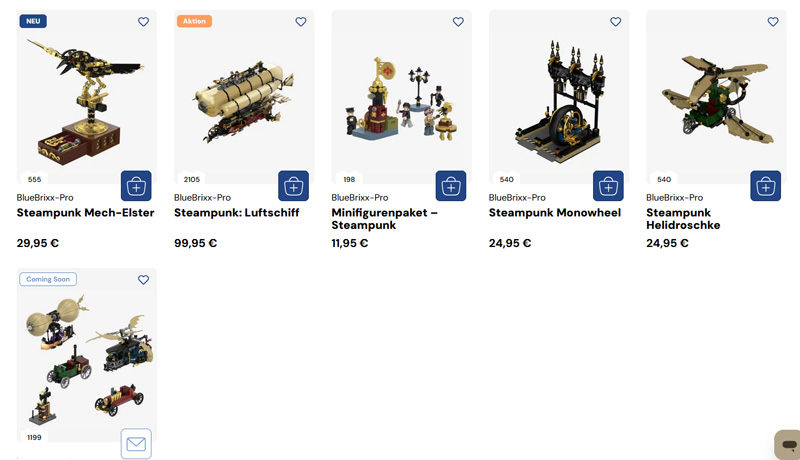Screen dimensions: 800x460
Task: Click the Steampunk Helidroschke title
Action: tap(683, 219)
